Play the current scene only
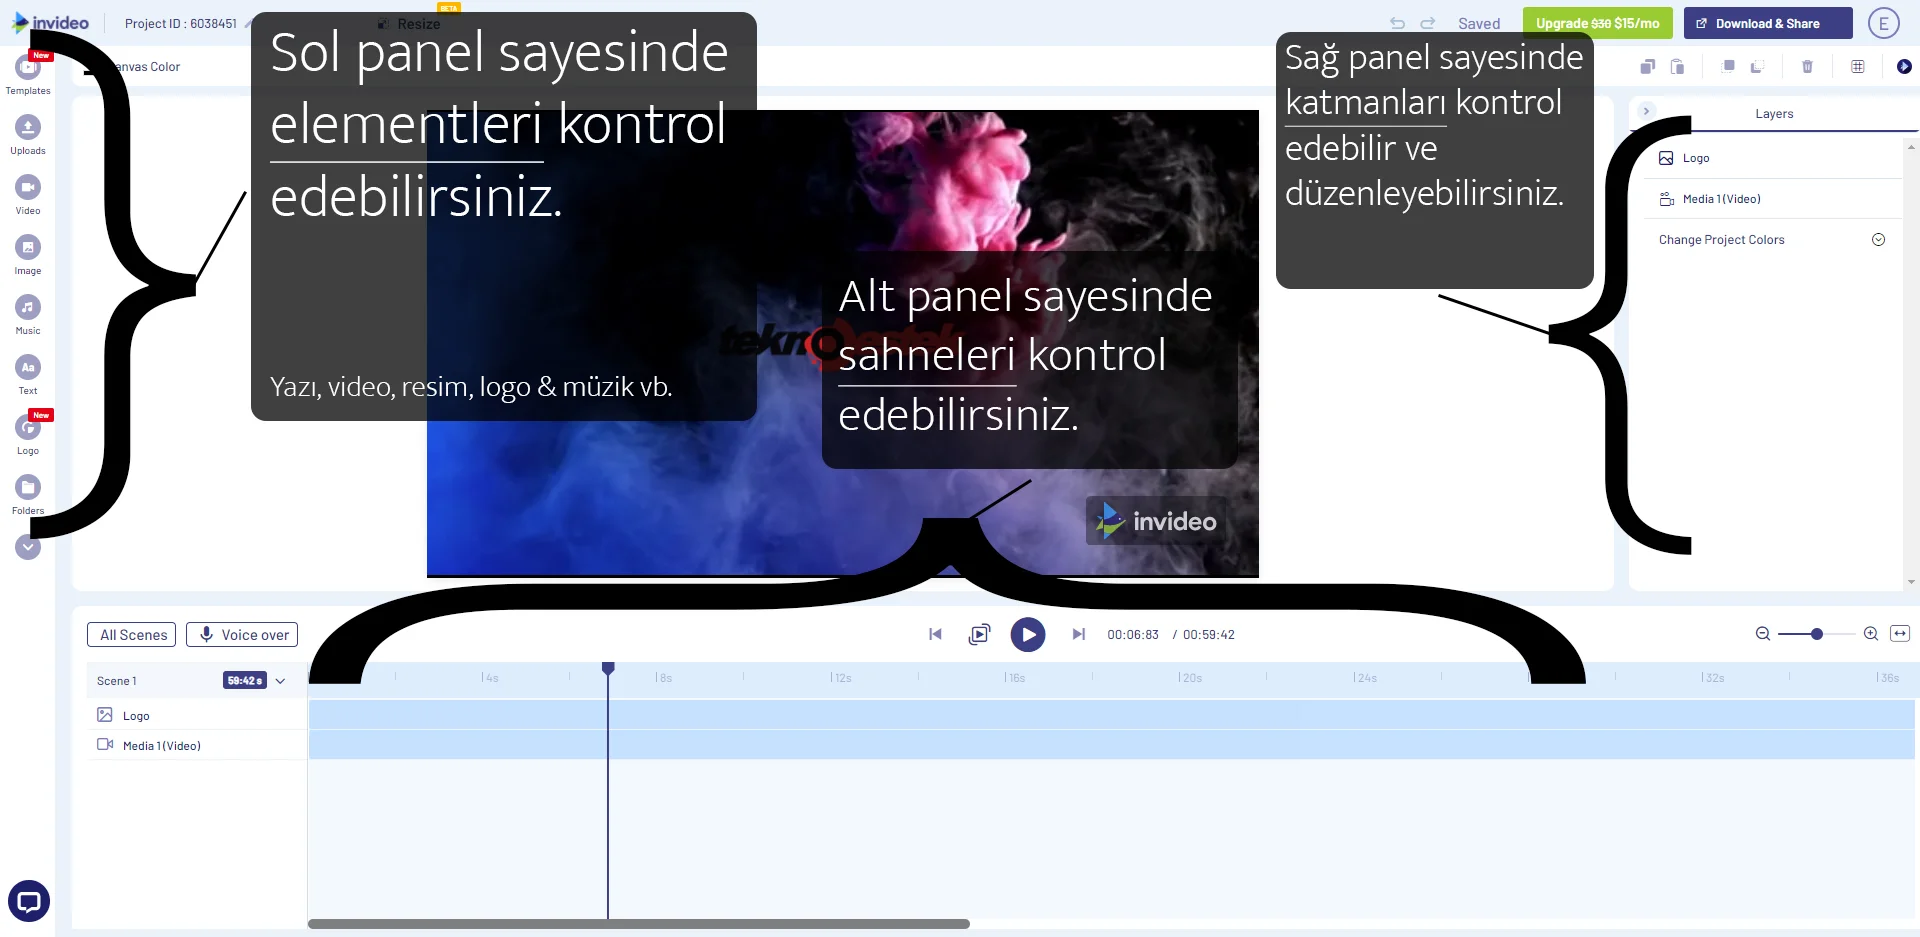The image size is (1920, 937). tap(980, 634)
